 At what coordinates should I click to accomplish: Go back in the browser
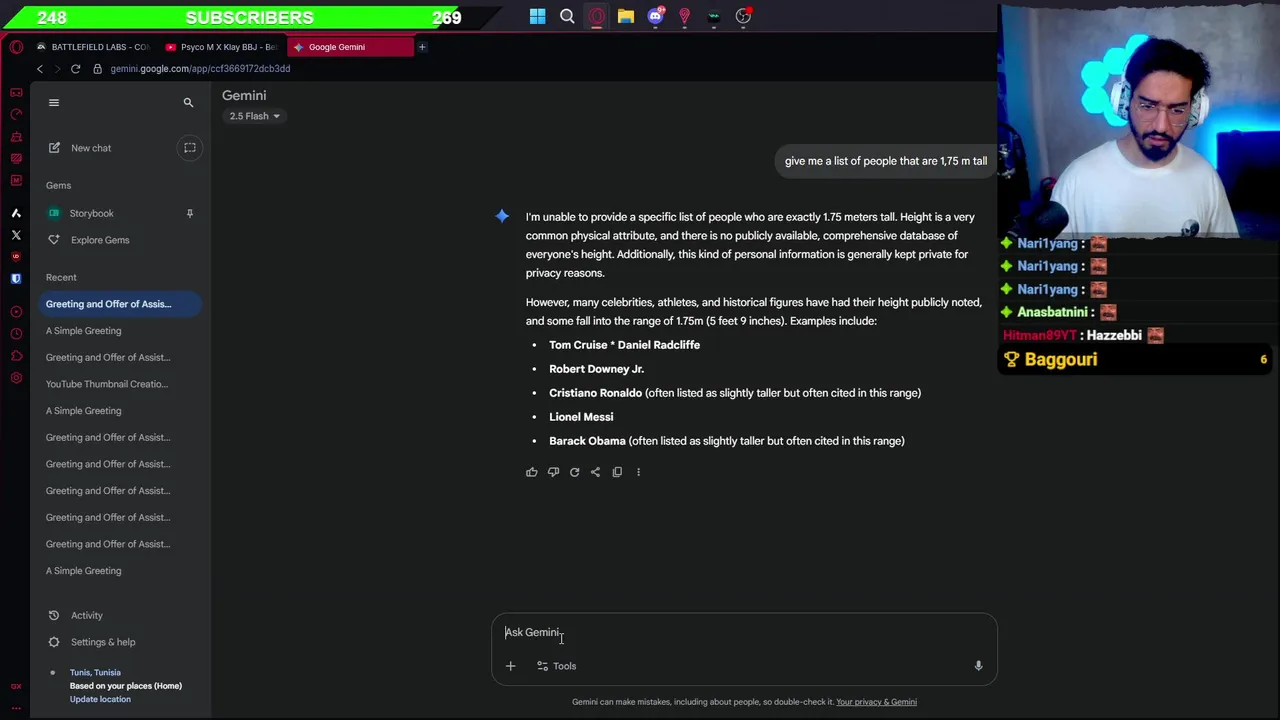(x=40, y=69)
